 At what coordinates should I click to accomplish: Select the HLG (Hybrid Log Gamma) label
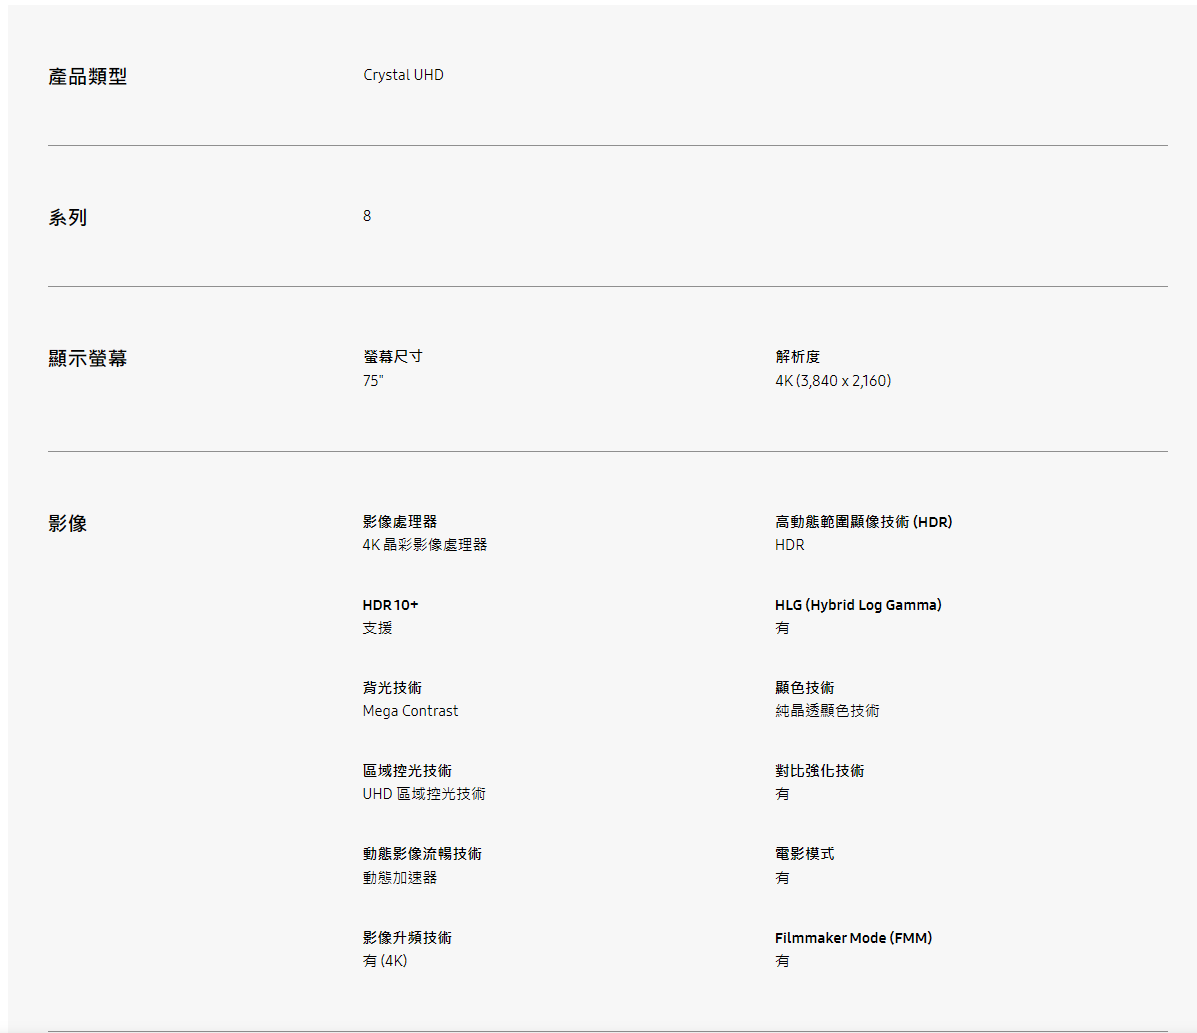[858, 605]
